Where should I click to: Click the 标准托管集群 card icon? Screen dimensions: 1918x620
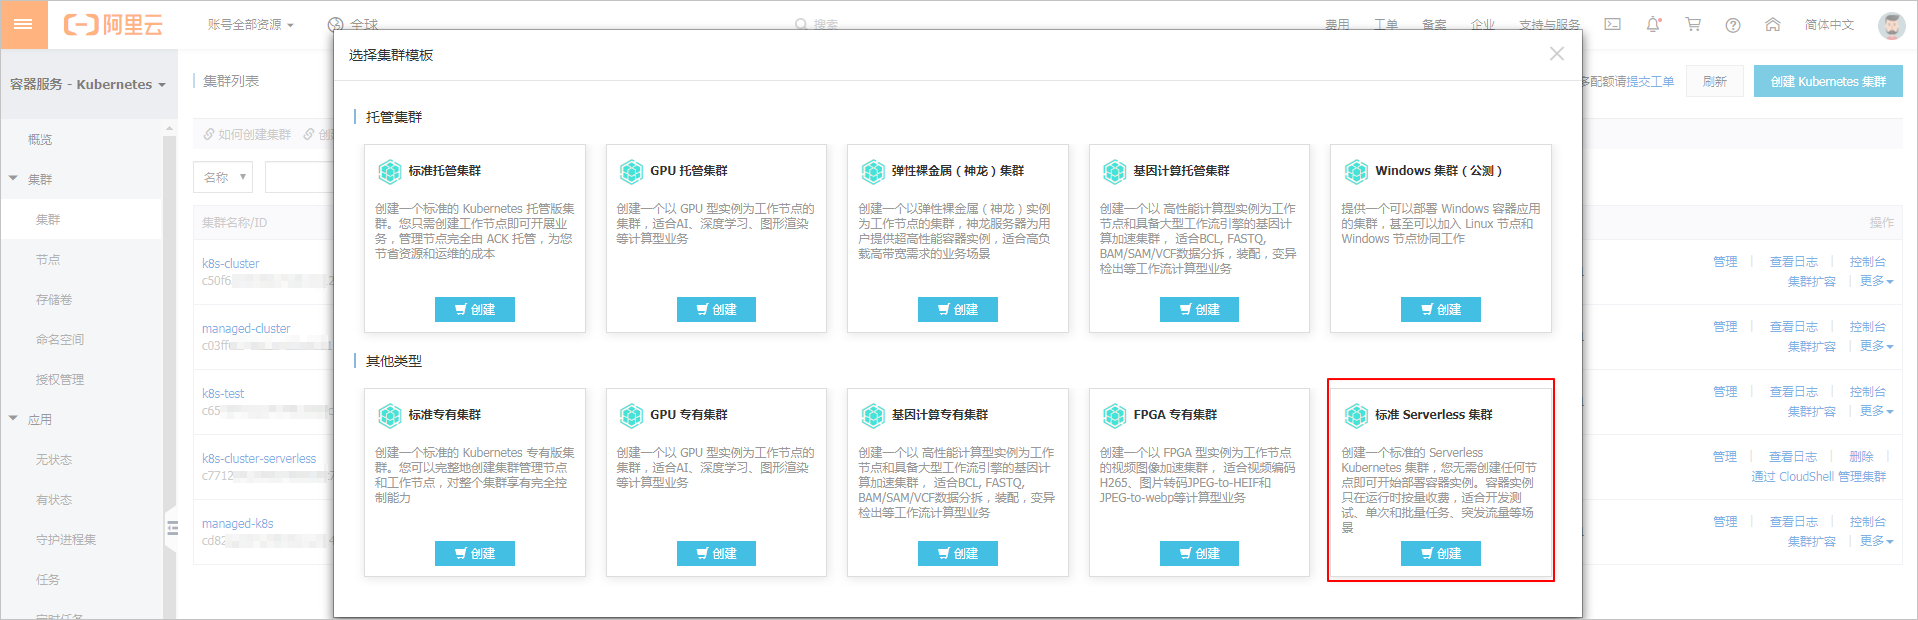pos(390,172)
